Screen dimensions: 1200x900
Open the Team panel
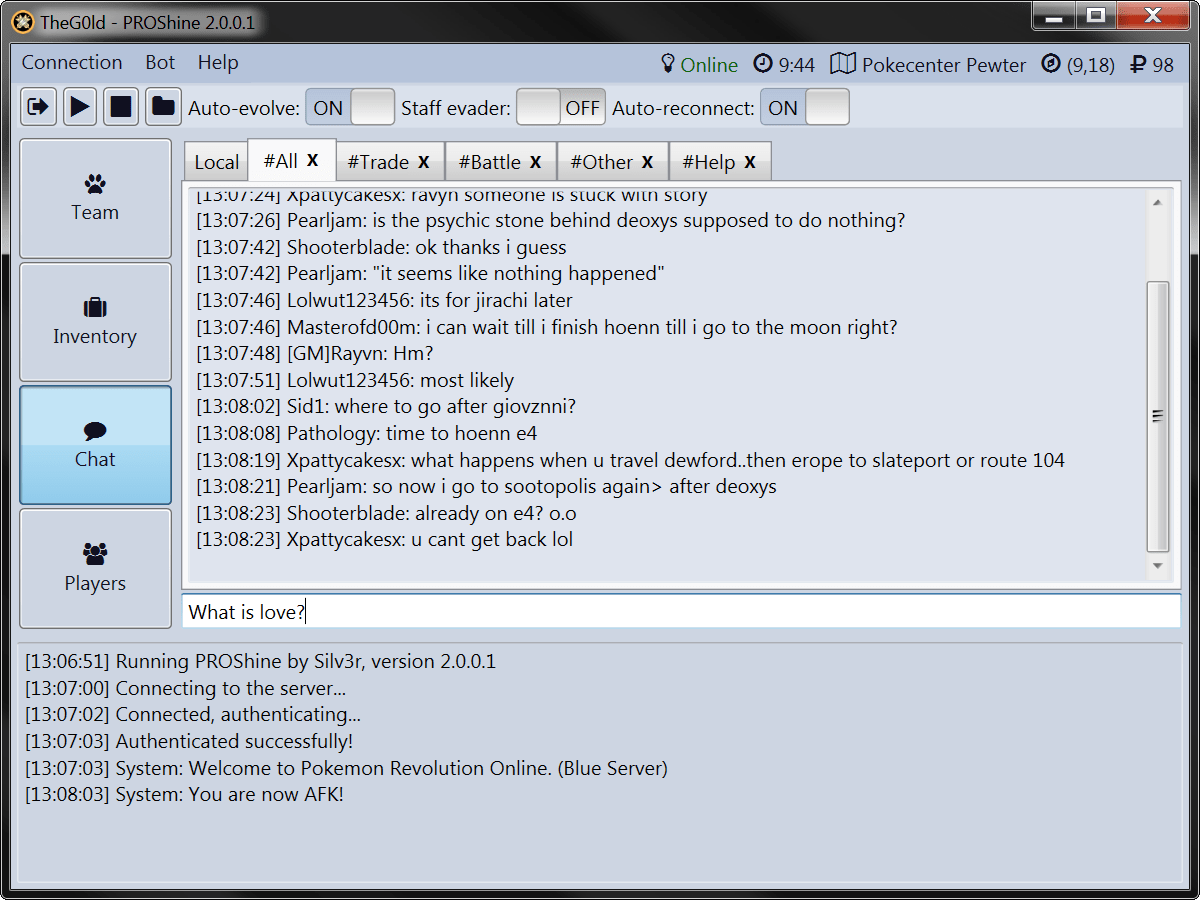95,198
